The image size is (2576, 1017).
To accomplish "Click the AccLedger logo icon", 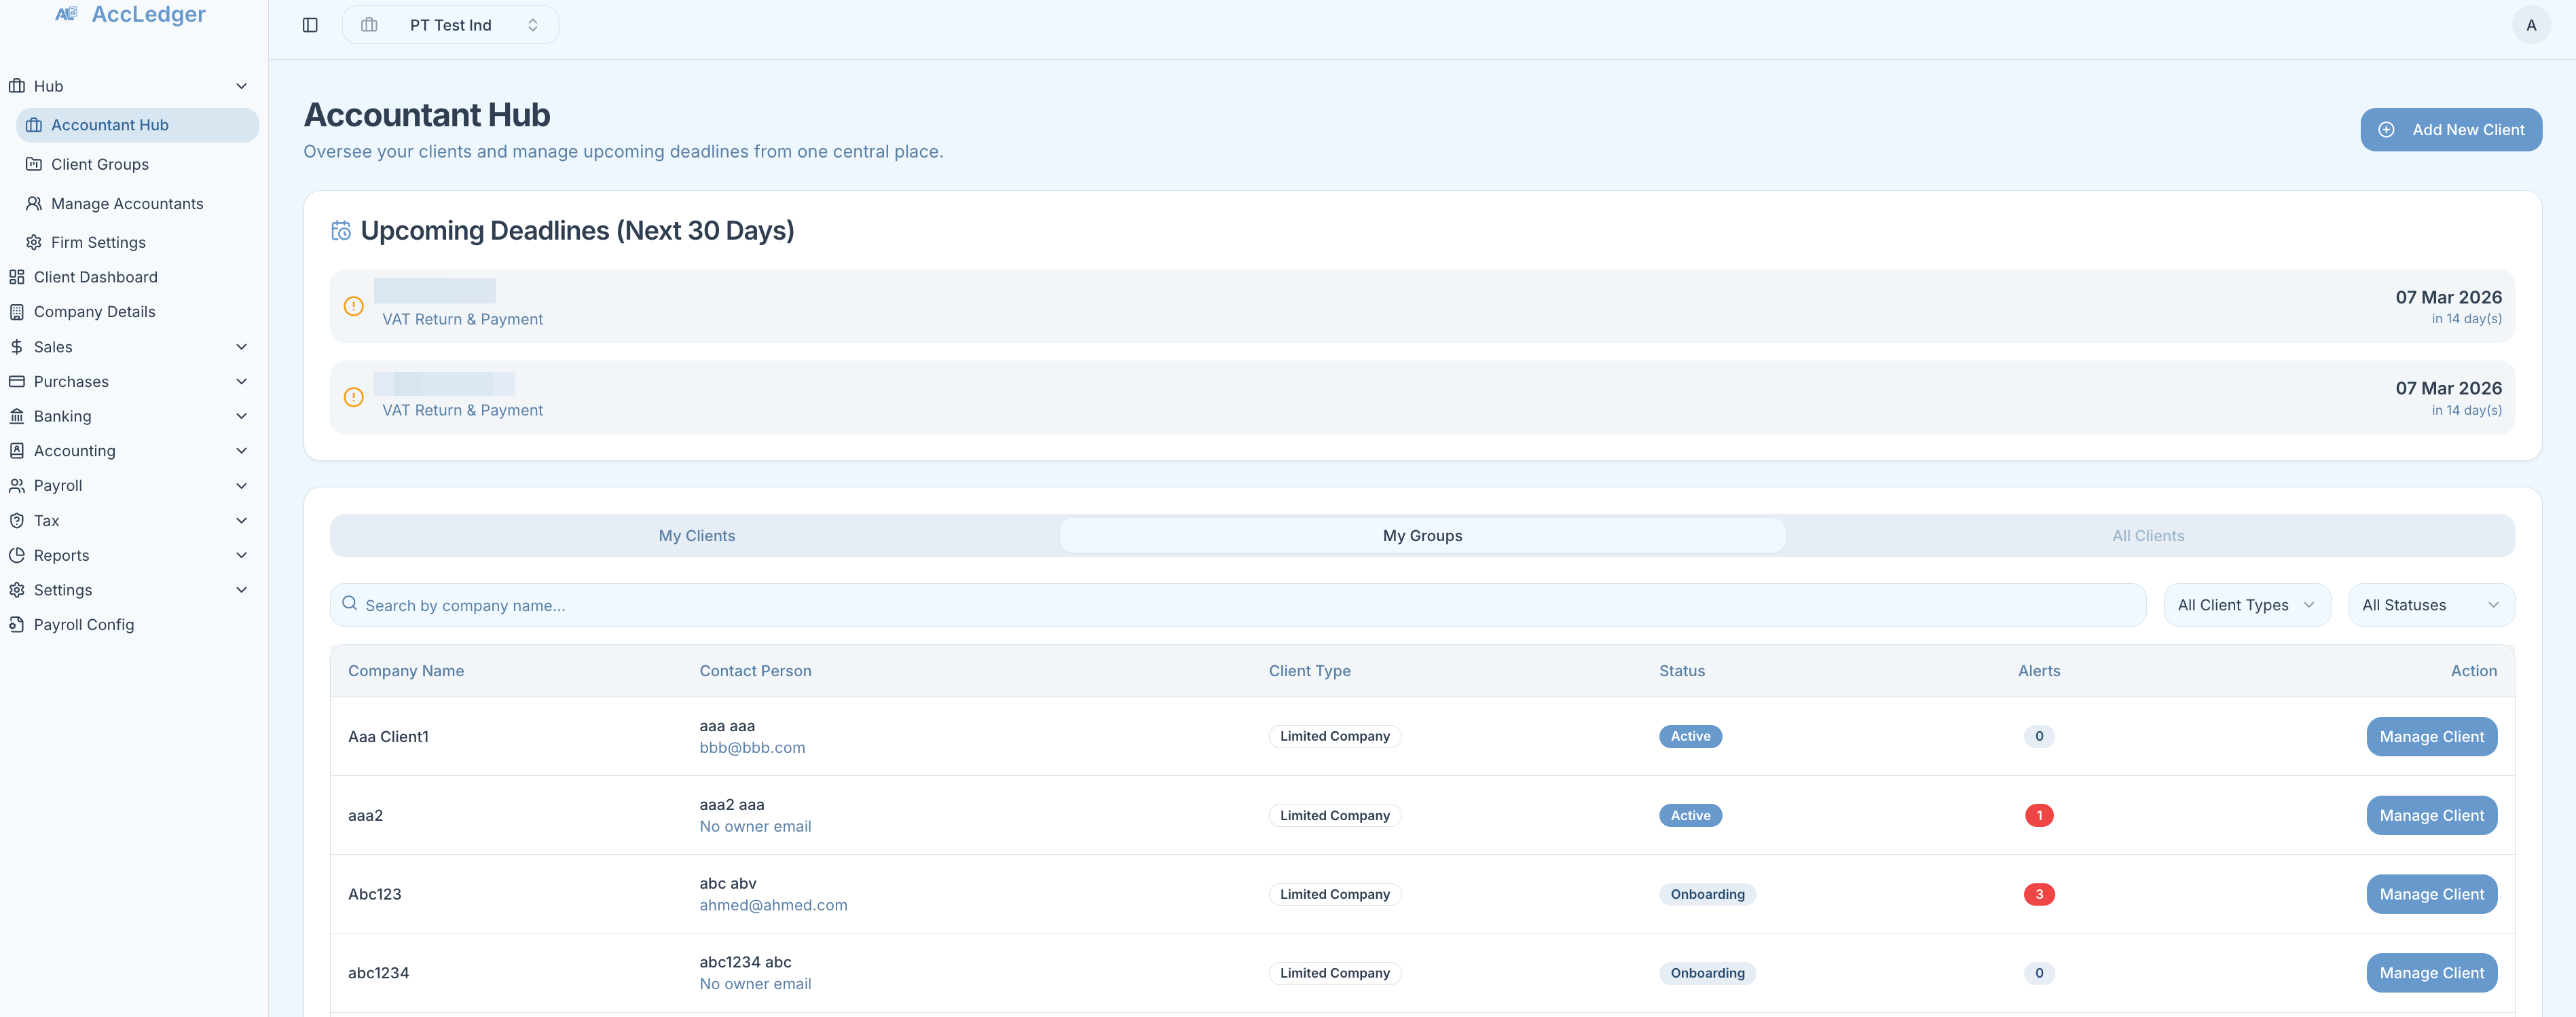I will (x=66, y=13).
